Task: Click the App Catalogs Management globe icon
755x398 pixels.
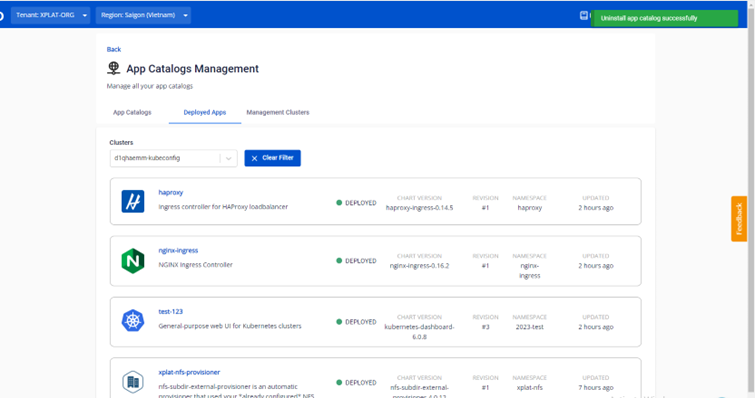Action: click(x=114, y=68)
